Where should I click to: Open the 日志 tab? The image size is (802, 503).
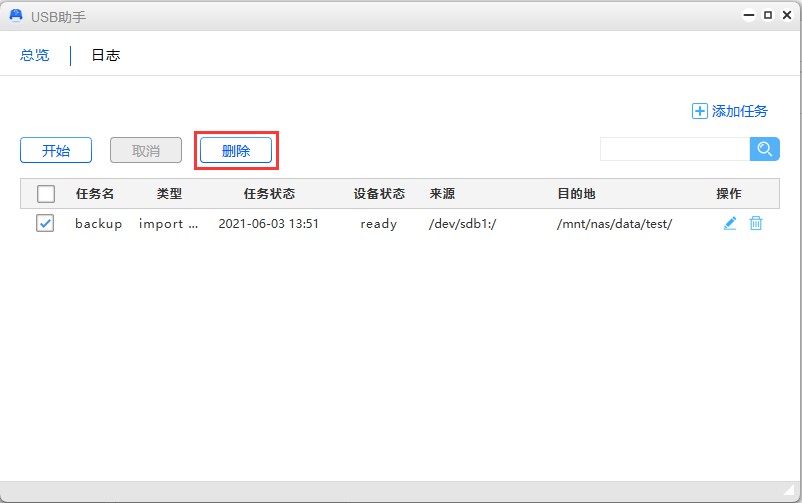point(106,56)
